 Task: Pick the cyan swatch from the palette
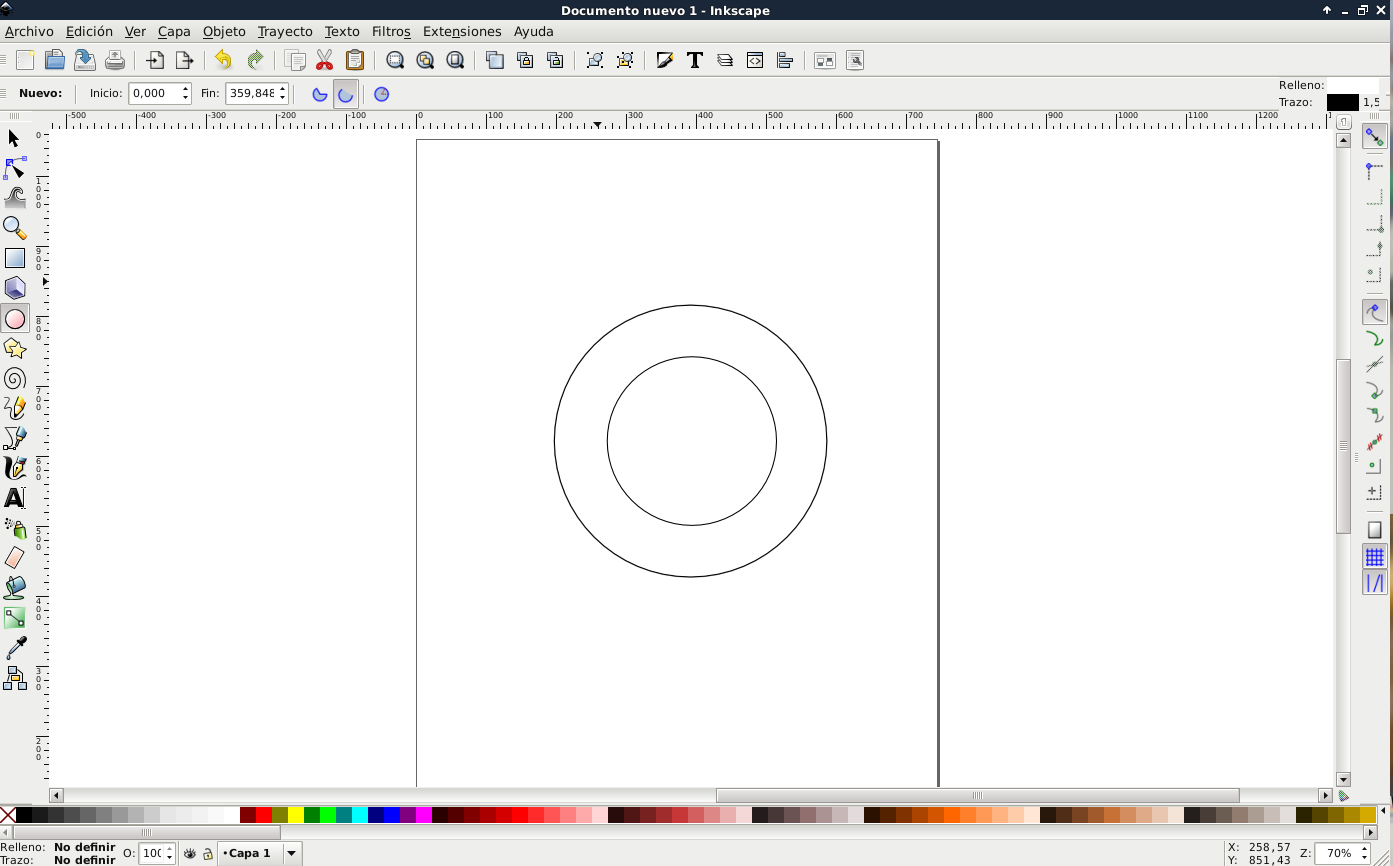coord(360,815)
